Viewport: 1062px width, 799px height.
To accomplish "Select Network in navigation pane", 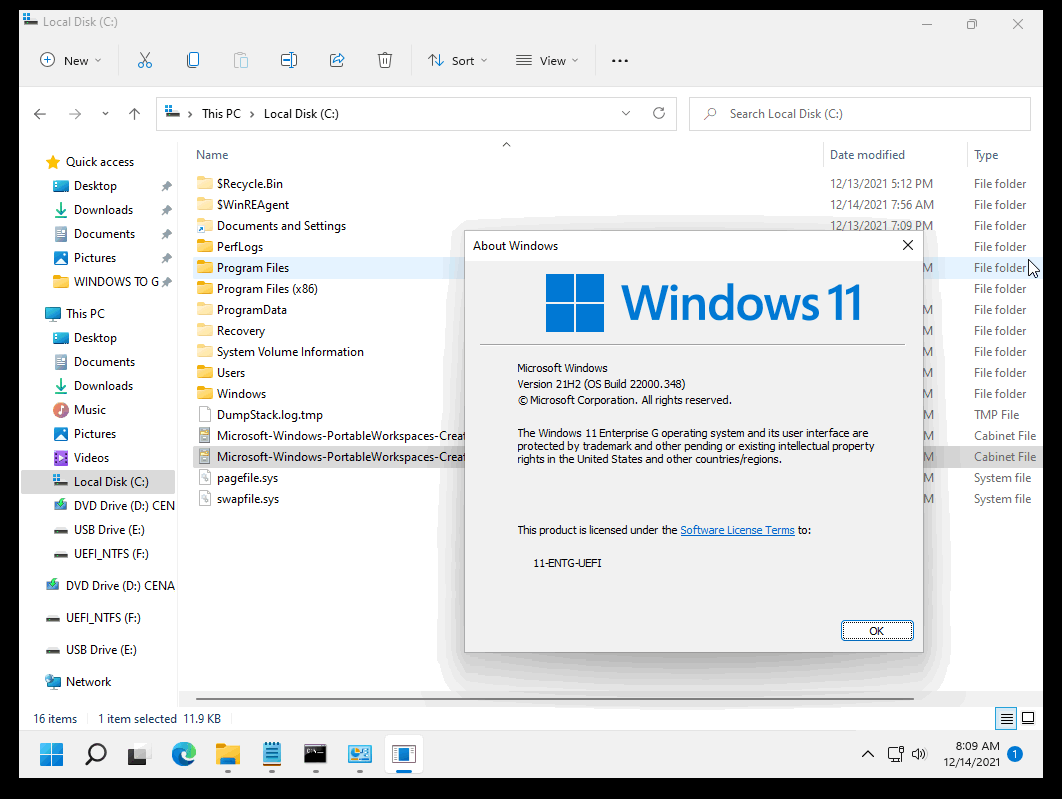I will [x=88, y=682].
